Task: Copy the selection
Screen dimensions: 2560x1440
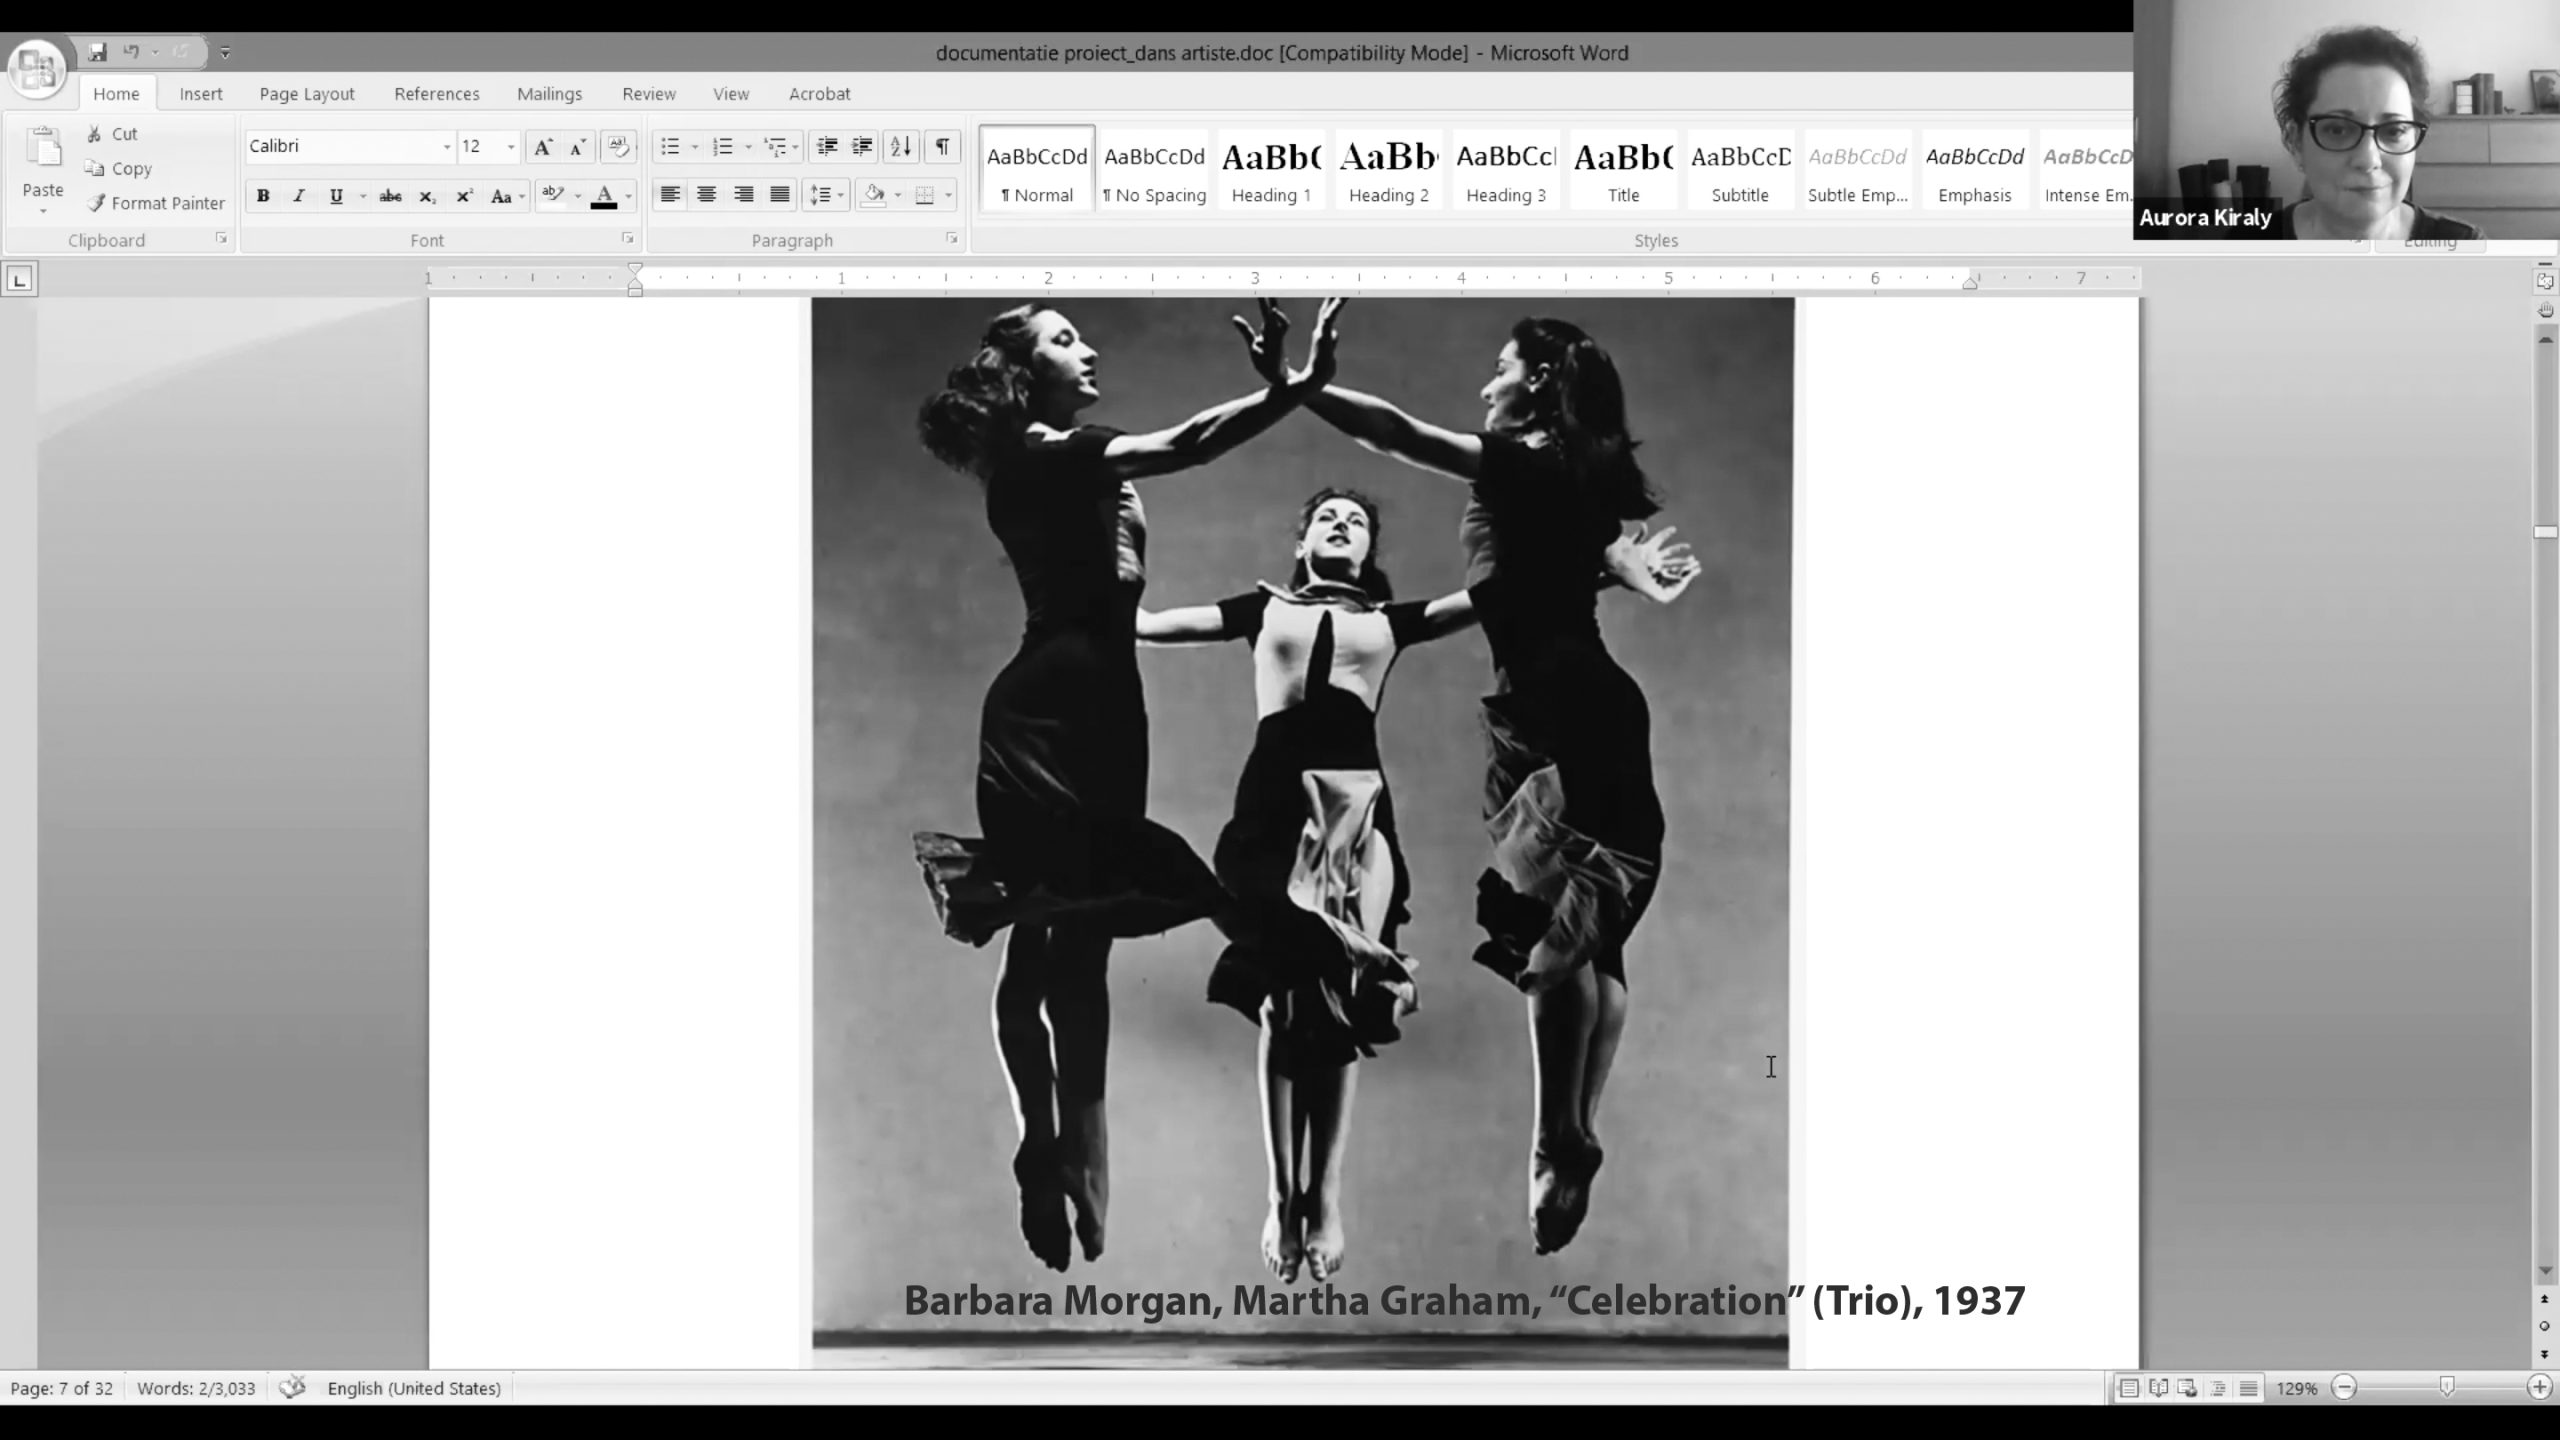Action: pos(118,169)
